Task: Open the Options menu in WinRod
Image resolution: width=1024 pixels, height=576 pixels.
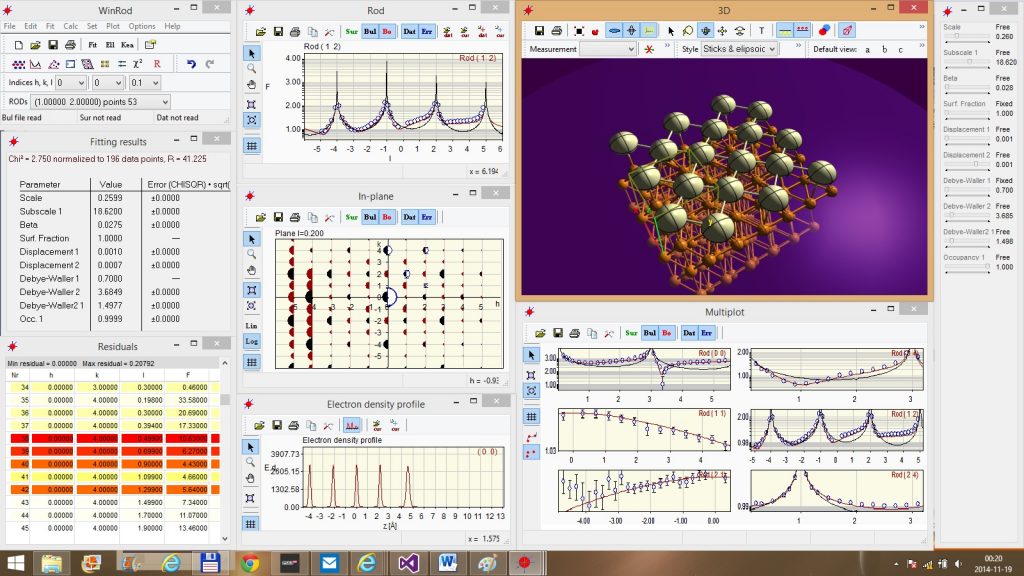Action: click(142, 26)
